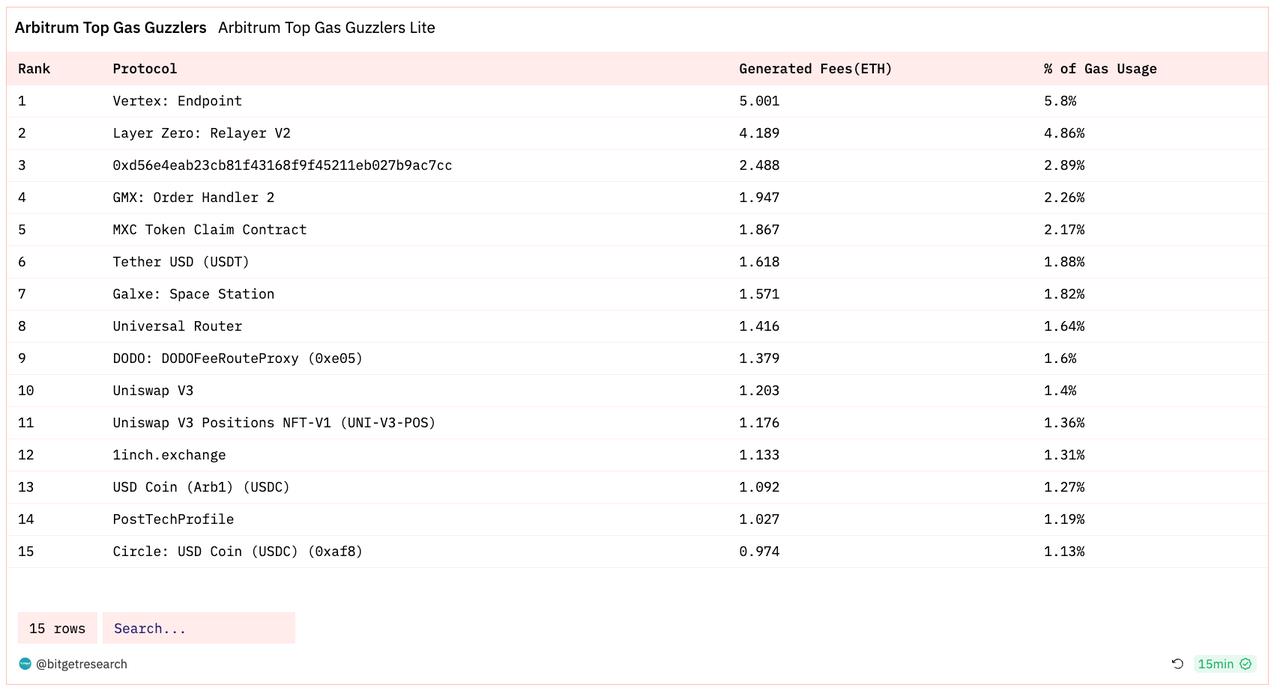Click the 1.416 generated fees value
The height and width of the screenshot is (693, 1280).
759,326
